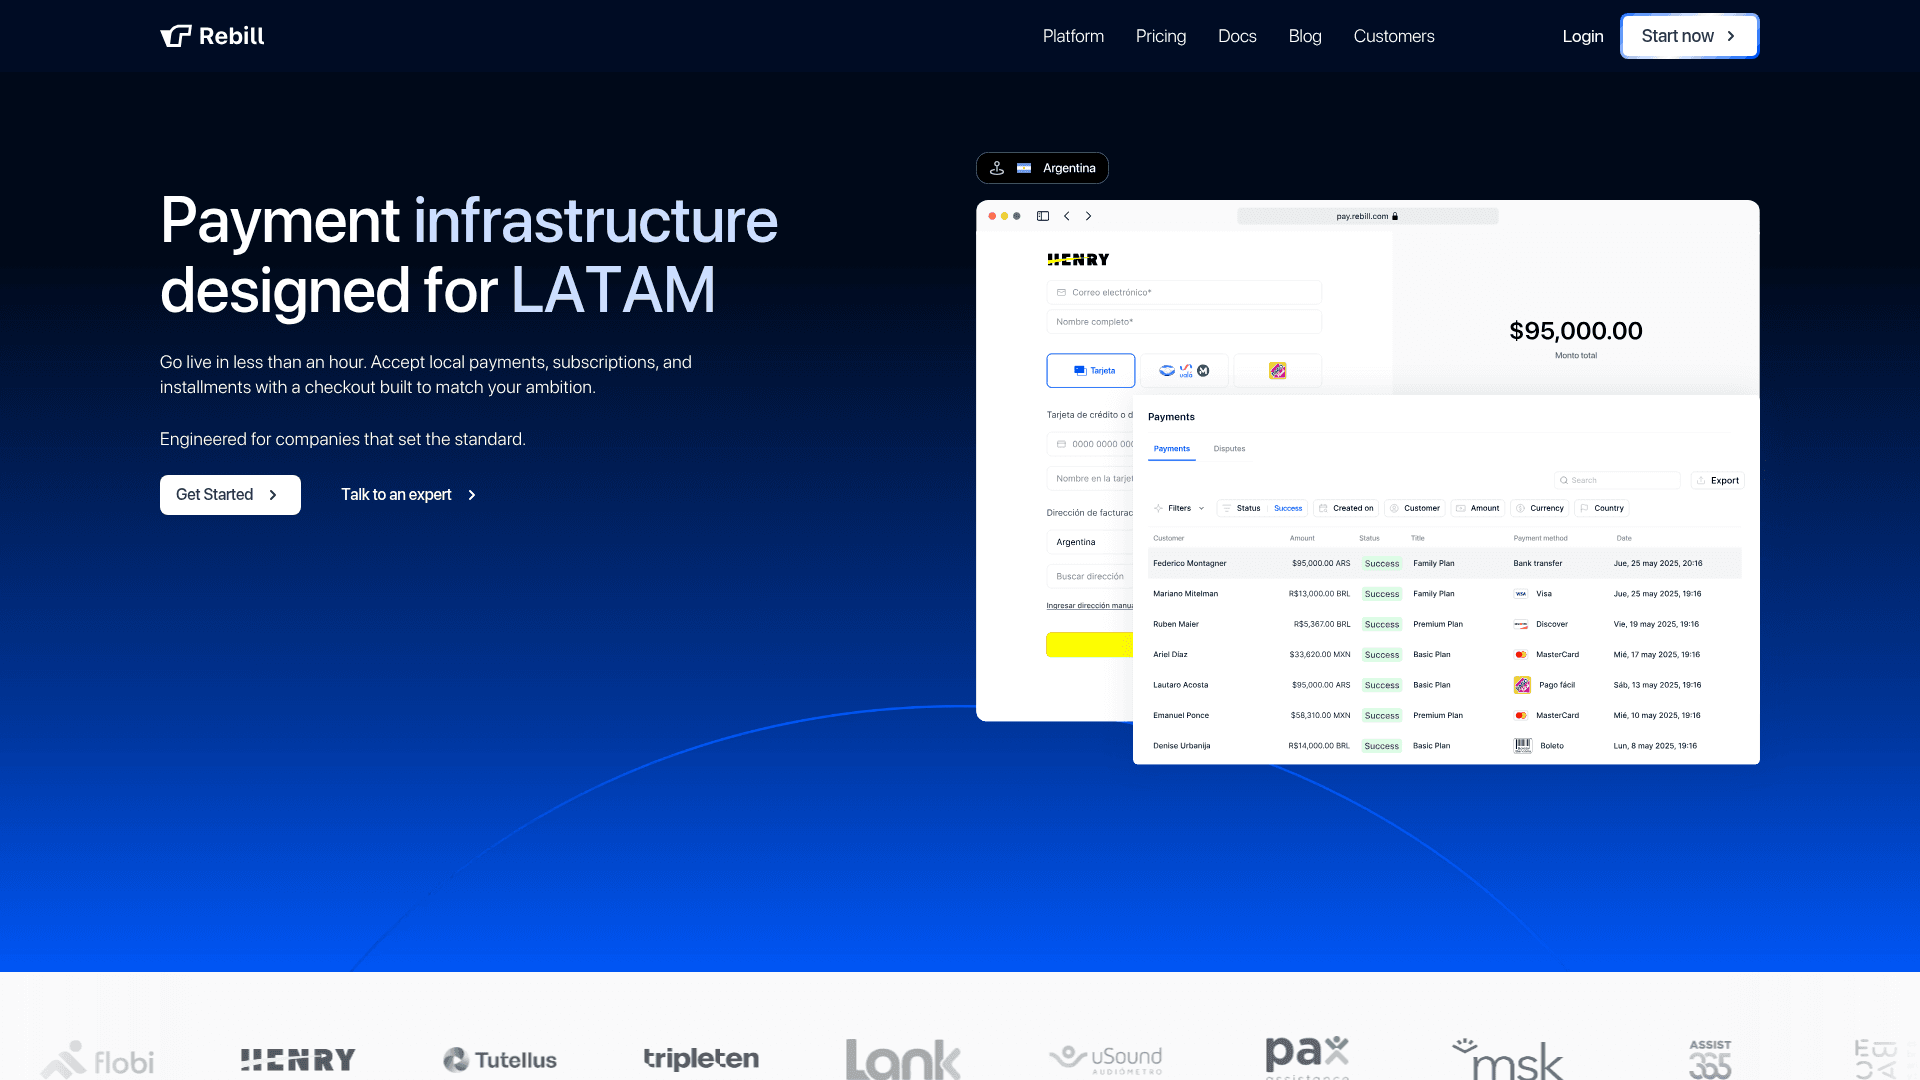Screen dimensions: 1920x1080
Task: Click the flobi customer logo
Action: (x=98, y=1061)
